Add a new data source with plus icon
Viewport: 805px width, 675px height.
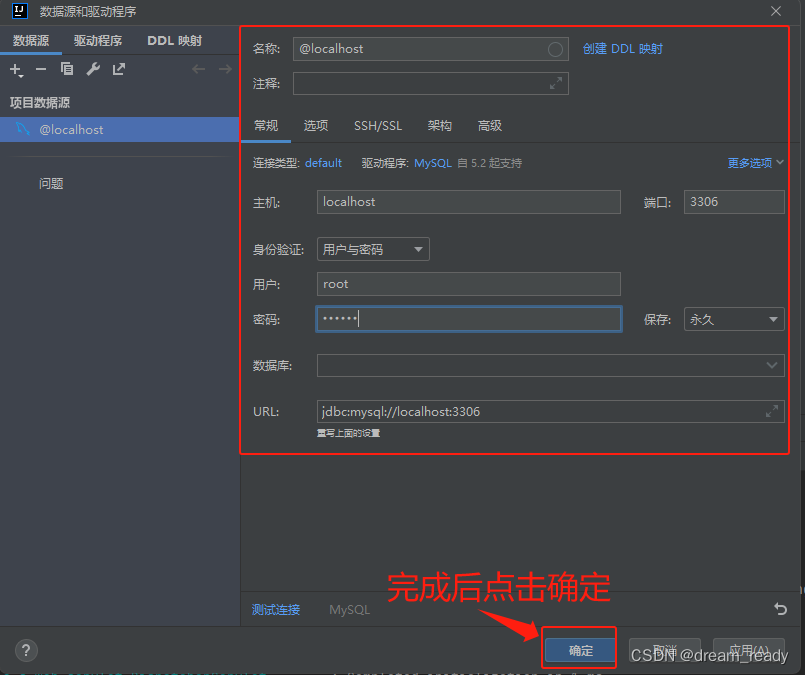tap(16, 69)
